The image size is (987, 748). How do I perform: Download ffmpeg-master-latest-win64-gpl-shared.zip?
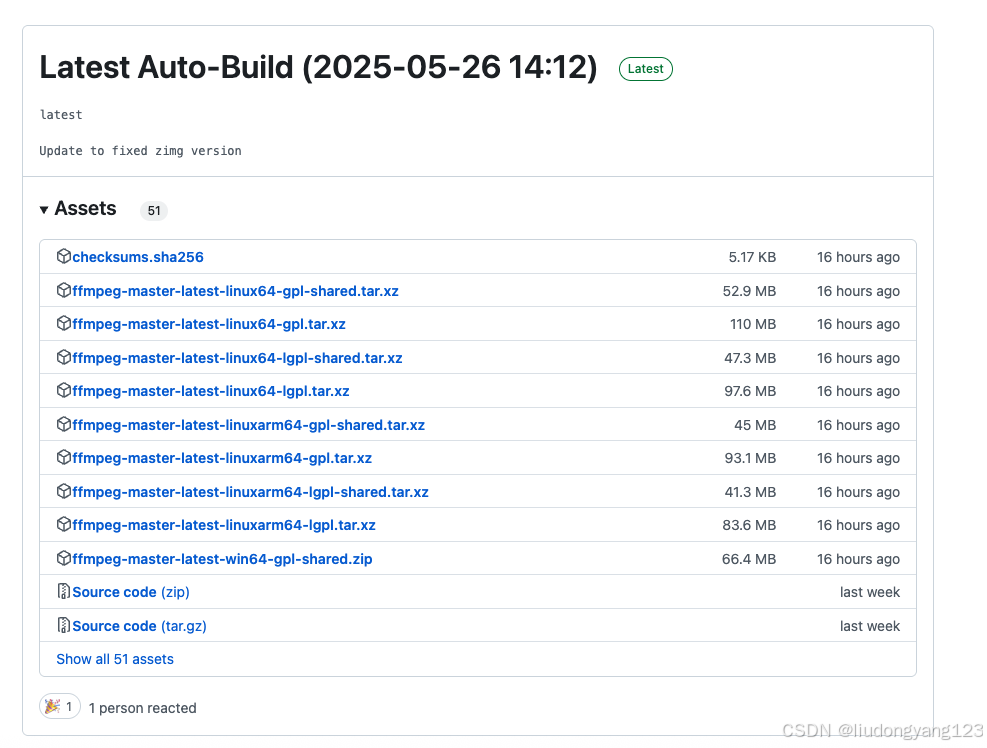click(x=222, y=559)
